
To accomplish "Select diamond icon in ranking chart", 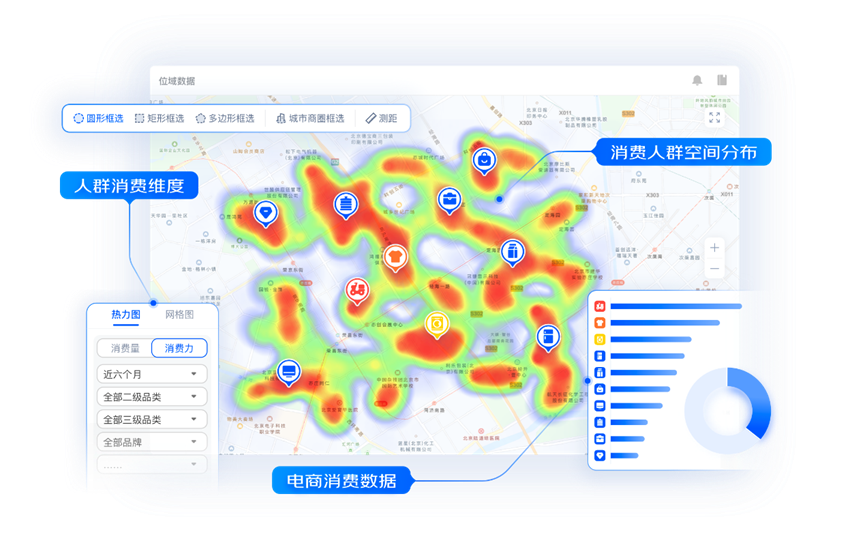I will (x=600, y=455).
